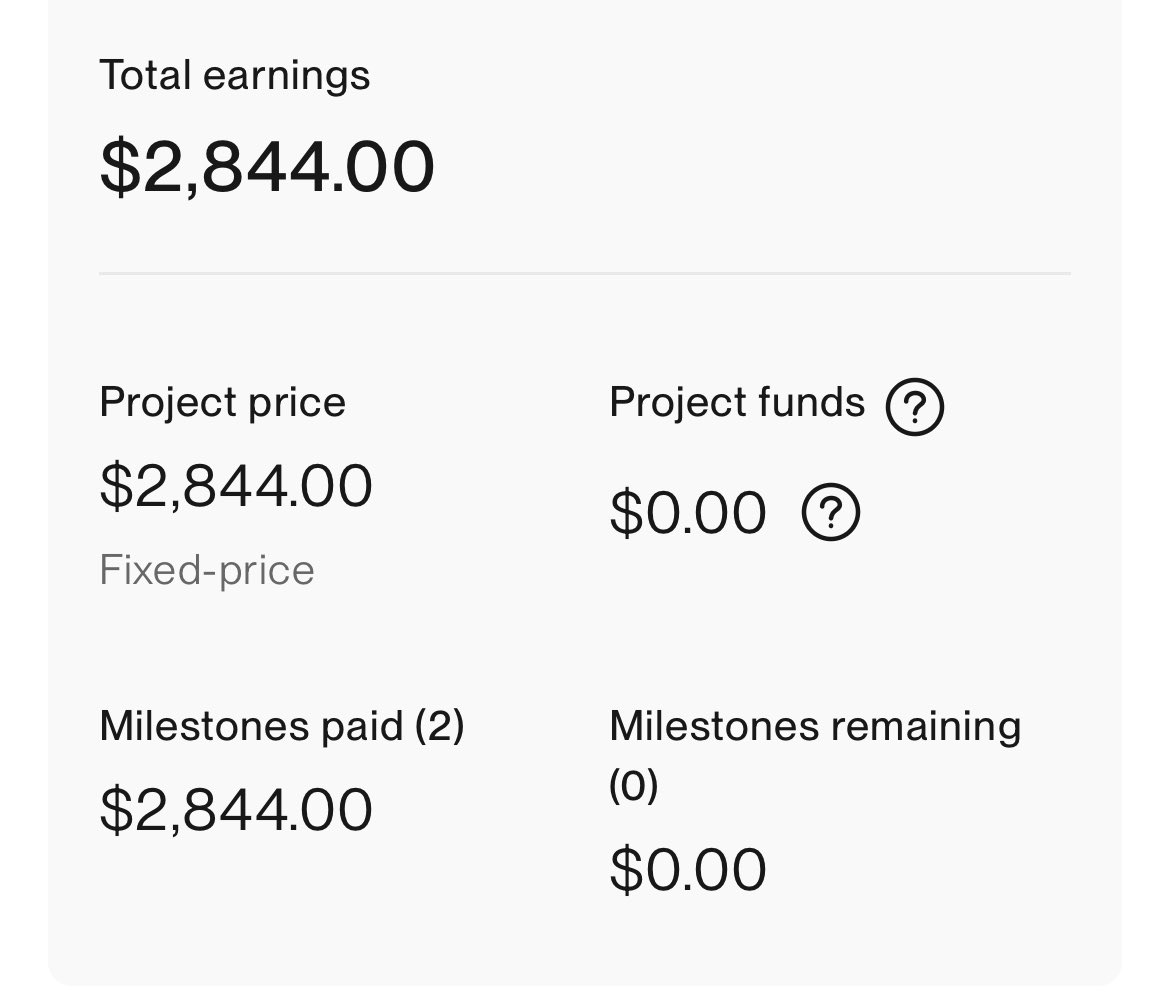Click the Project funds label text
This screenshot has width=1169, height=994.
736,403
